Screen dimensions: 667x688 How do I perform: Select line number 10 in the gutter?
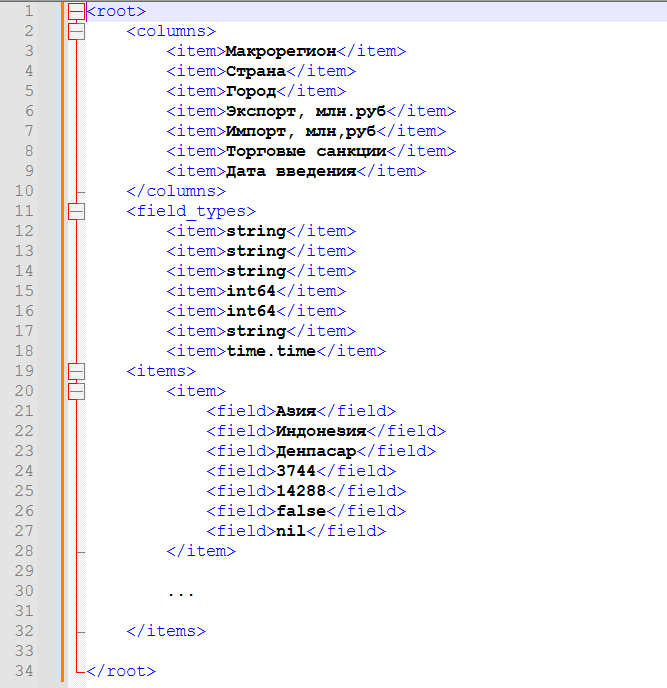[x=24, y=191]
